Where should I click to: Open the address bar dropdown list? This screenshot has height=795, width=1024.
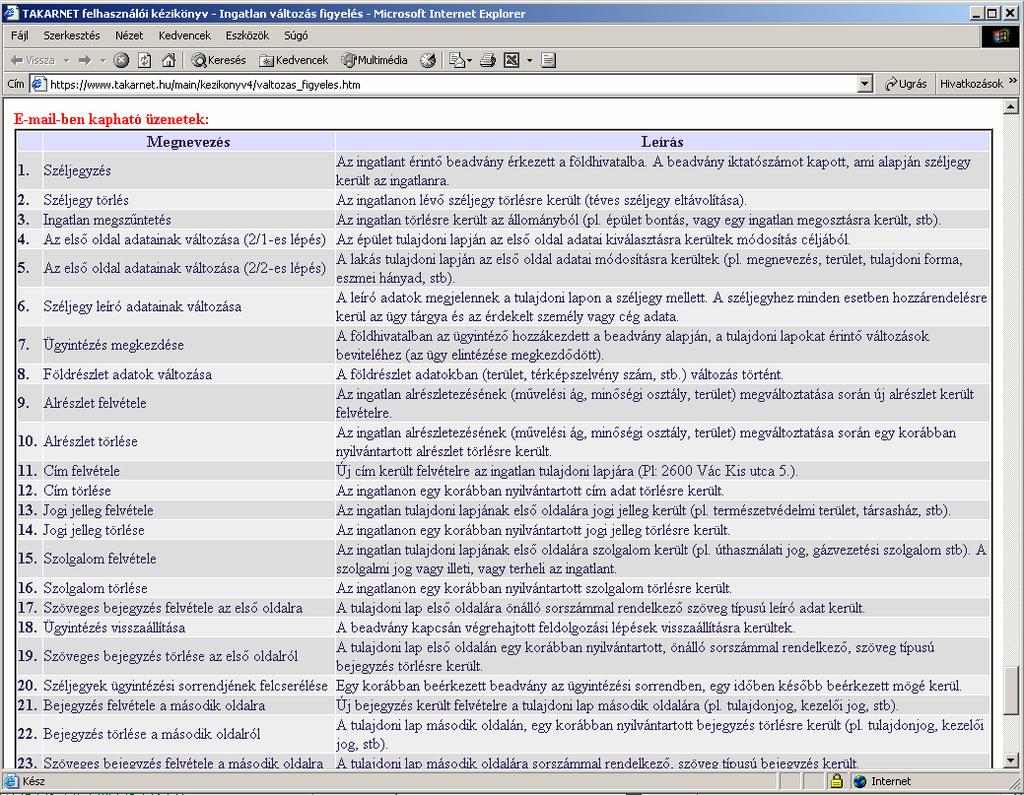(865, 84)
